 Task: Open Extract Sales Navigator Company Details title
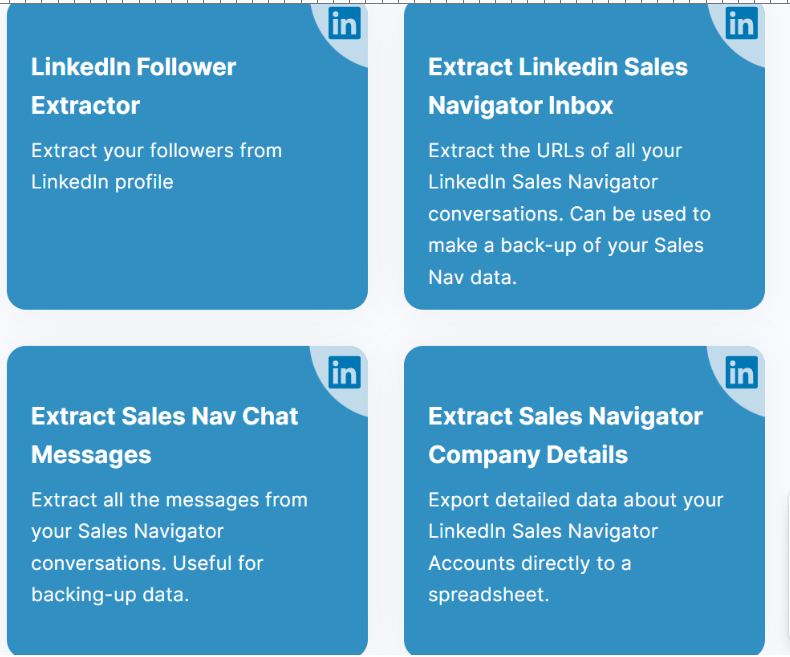coord(565,435)
